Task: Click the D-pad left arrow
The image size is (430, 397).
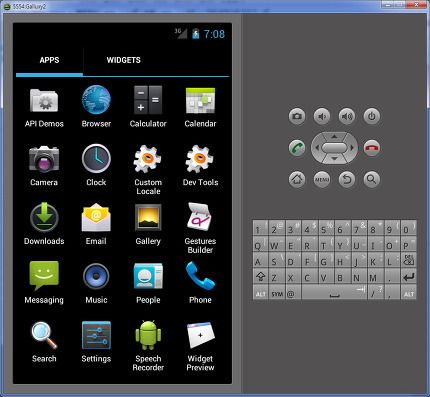Action: point(317,148)
